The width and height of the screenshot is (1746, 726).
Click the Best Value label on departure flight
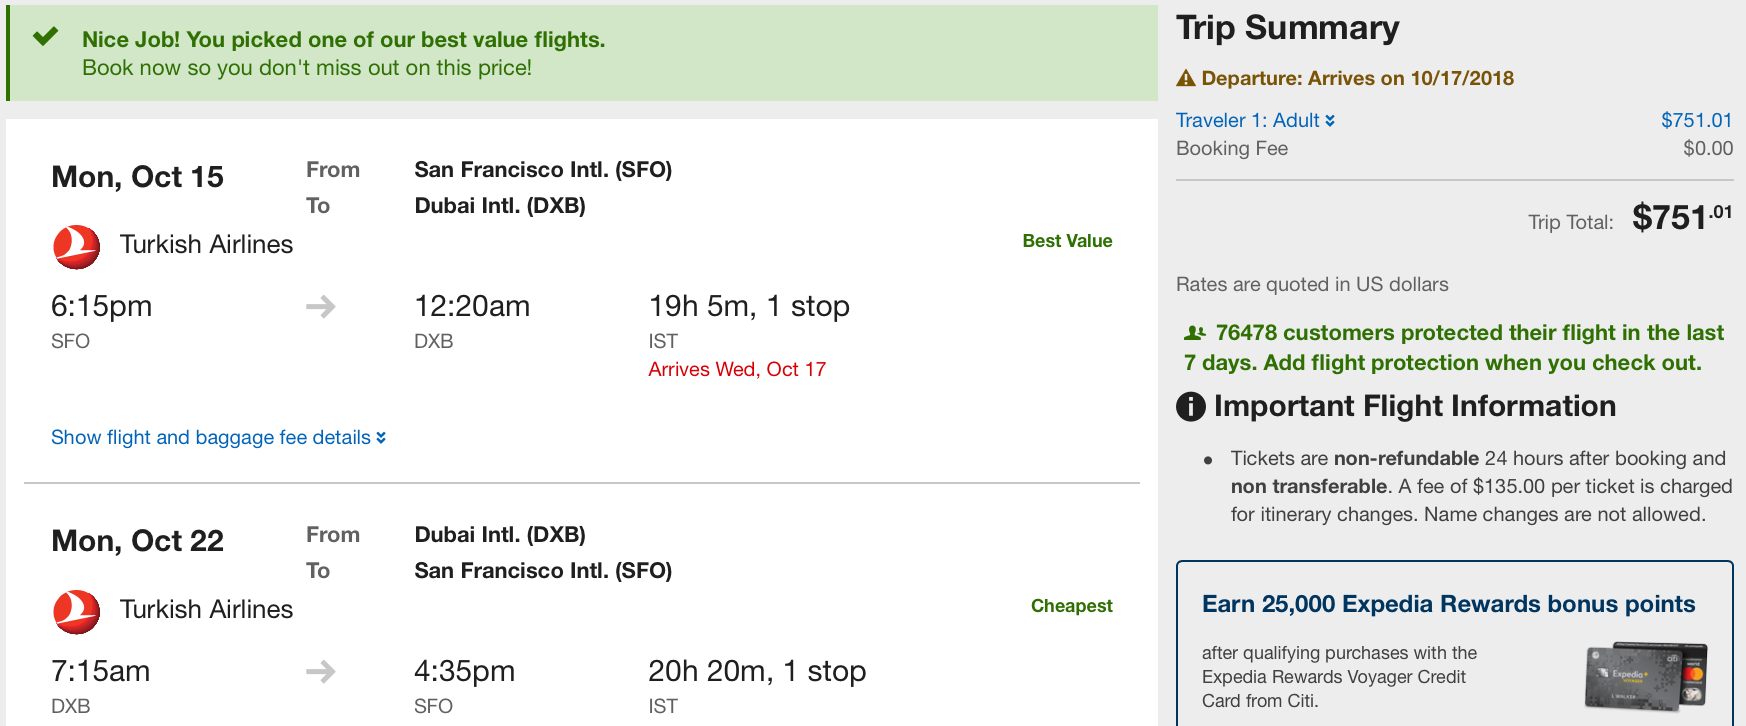(x=1067, y=241)
